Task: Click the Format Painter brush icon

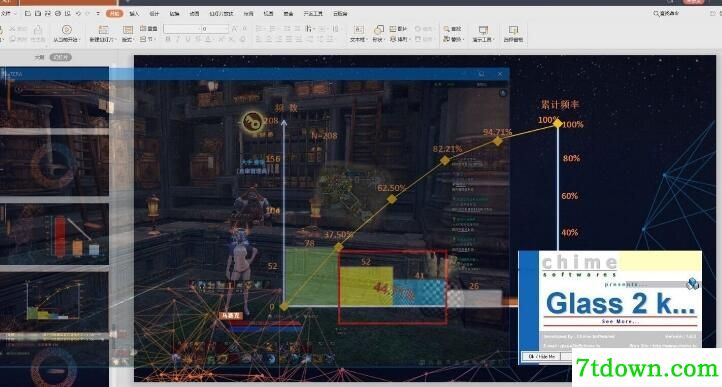Action: [38, 30]
